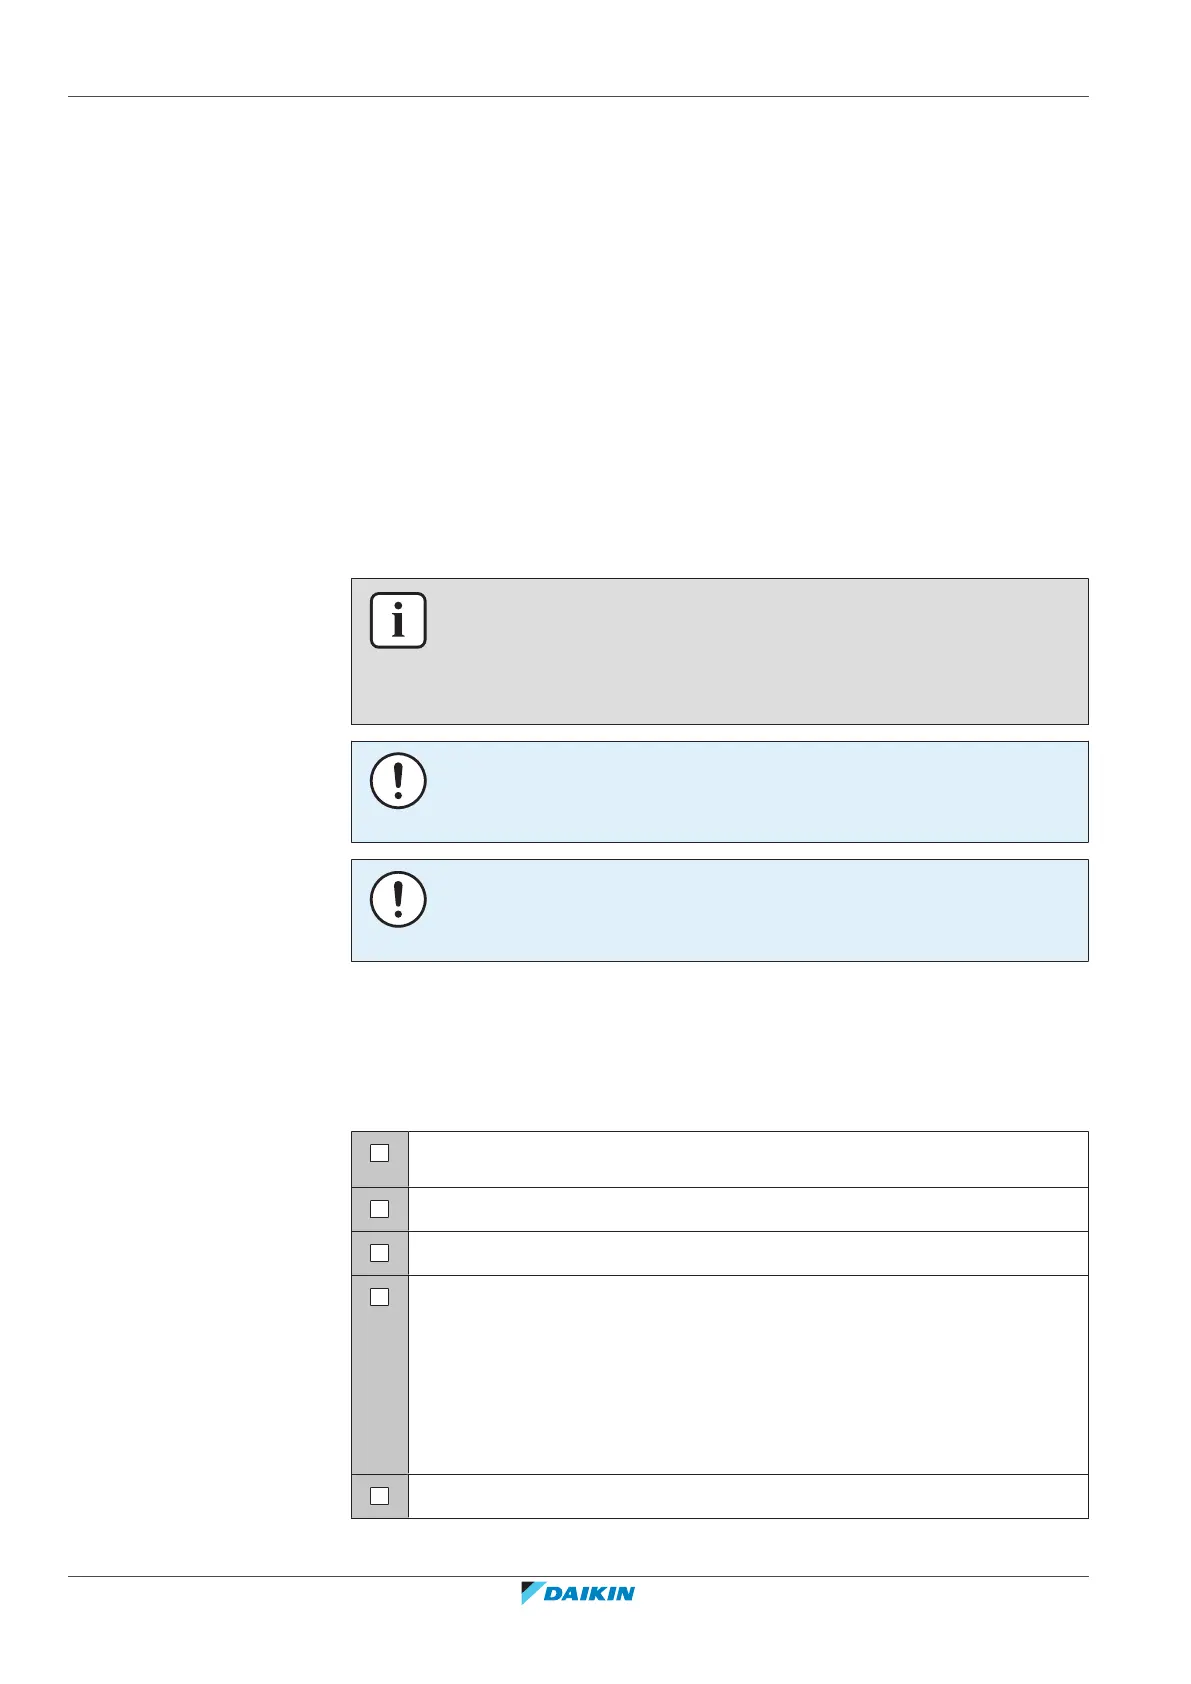The image size is (1191, 1684).
Task: Mark the third checklist checkbox
Action: click(380, 1253)
